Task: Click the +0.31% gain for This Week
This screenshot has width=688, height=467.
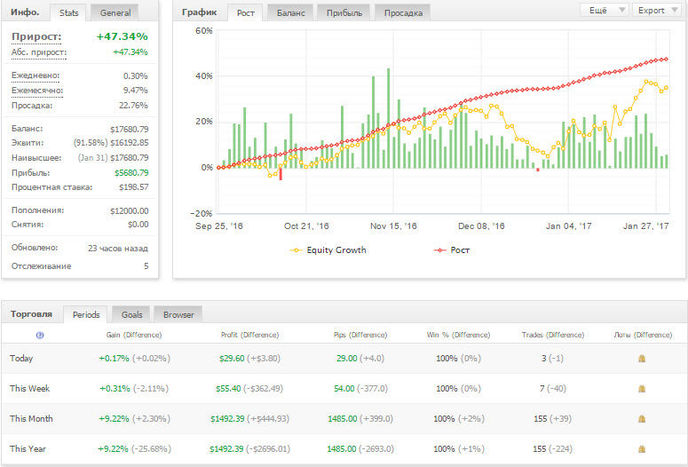Action: tap(115, 389)
